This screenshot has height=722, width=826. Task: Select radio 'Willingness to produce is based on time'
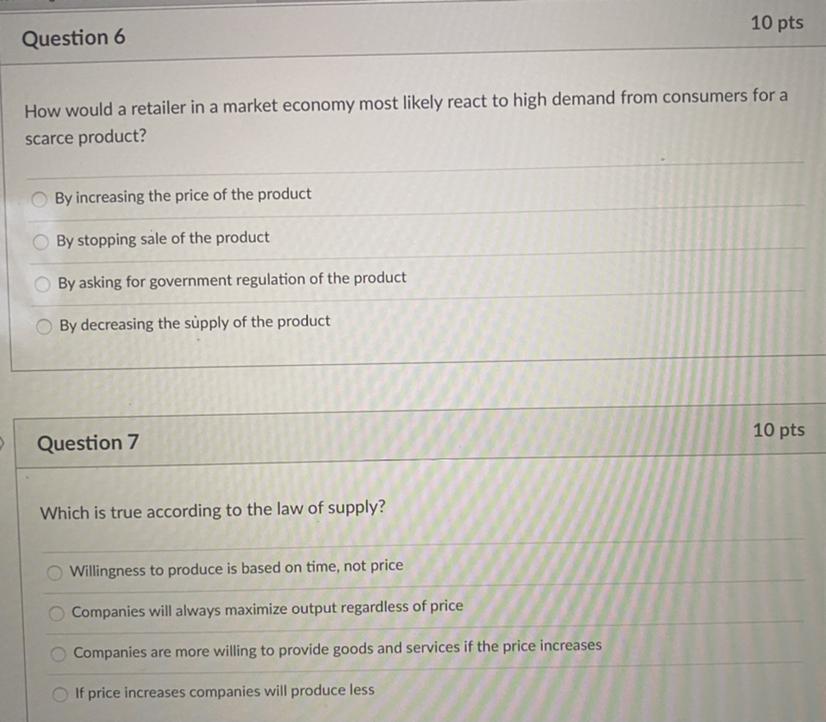coord(55,572)
